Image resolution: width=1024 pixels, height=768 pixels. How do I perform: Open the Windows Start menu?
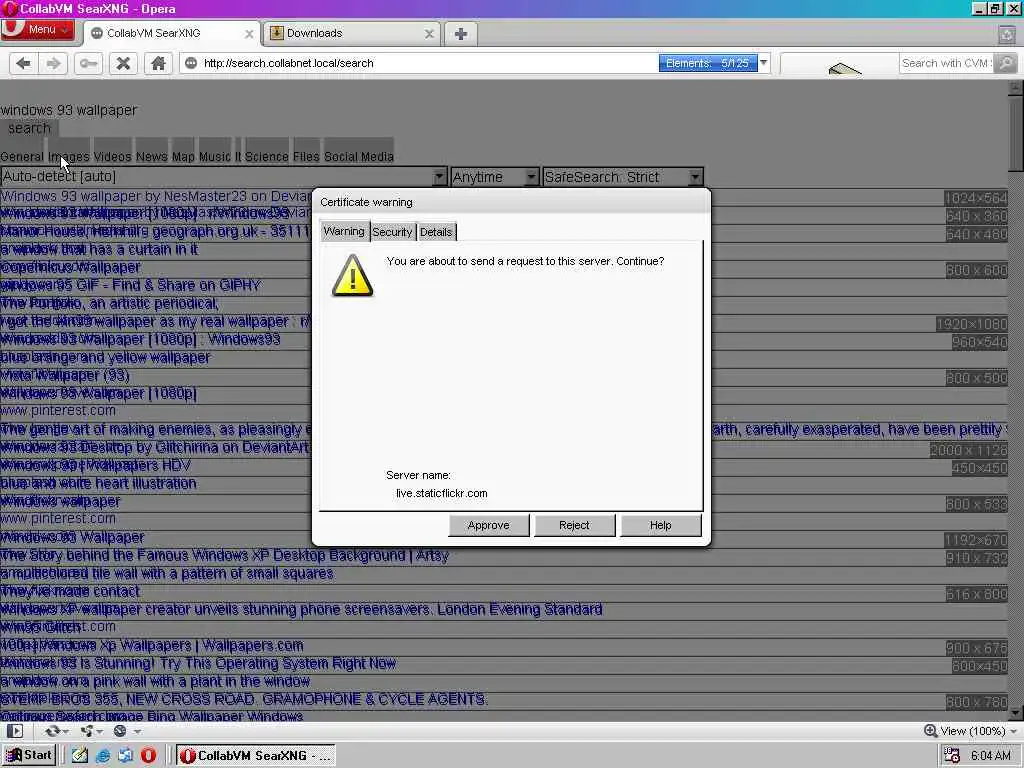(x=29, y=755)
